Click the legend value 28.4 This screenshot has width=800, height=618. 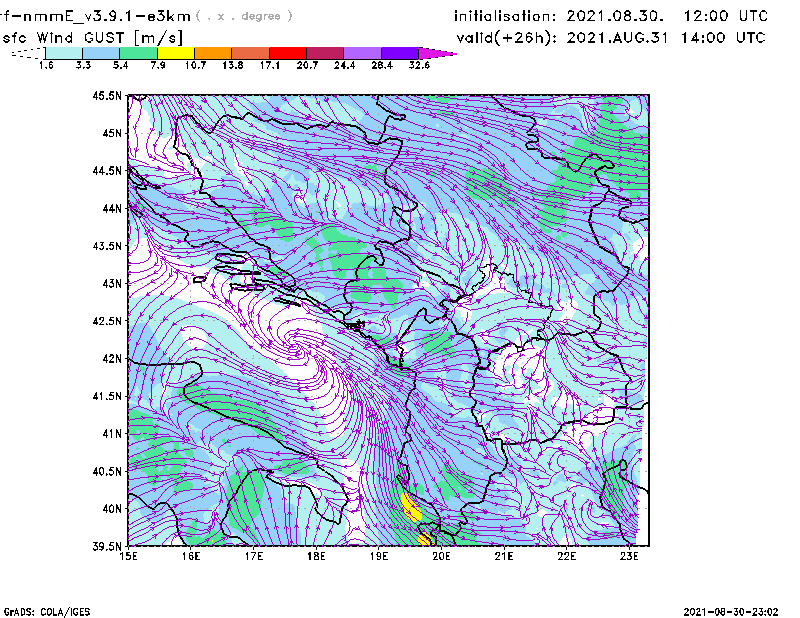point(382,65)
